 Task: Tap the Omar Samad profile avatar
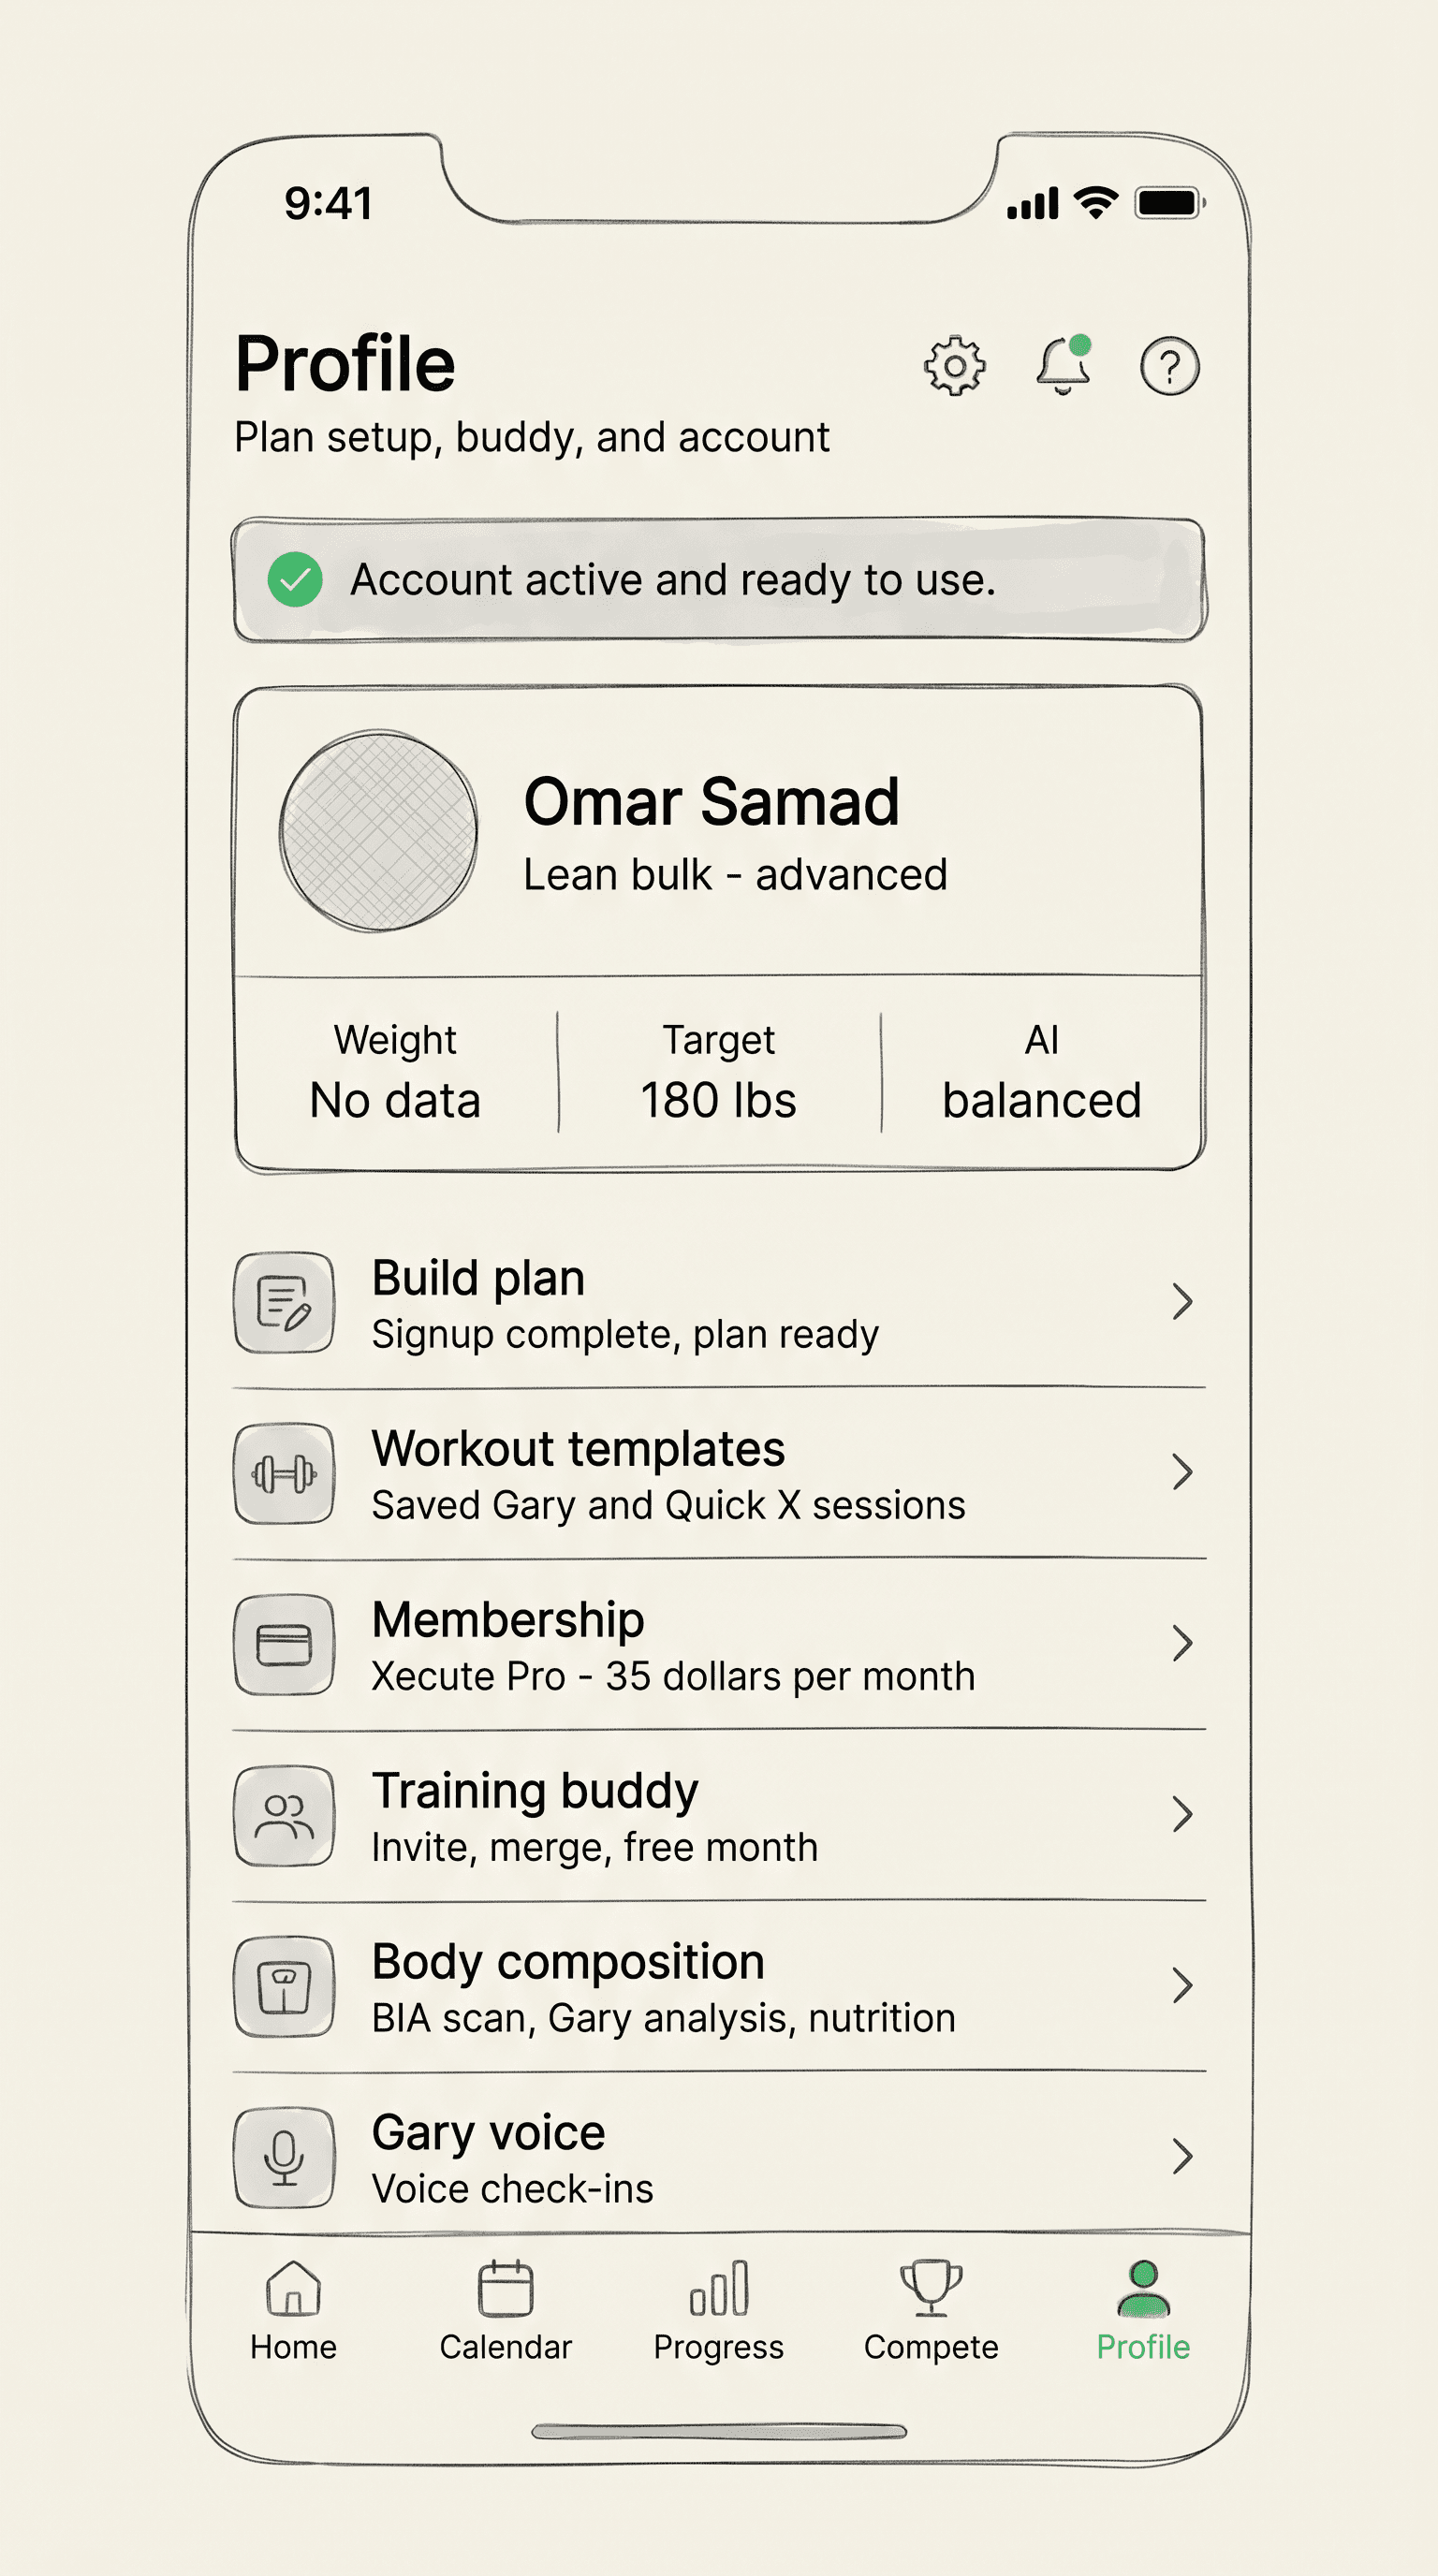pos(378,831)
